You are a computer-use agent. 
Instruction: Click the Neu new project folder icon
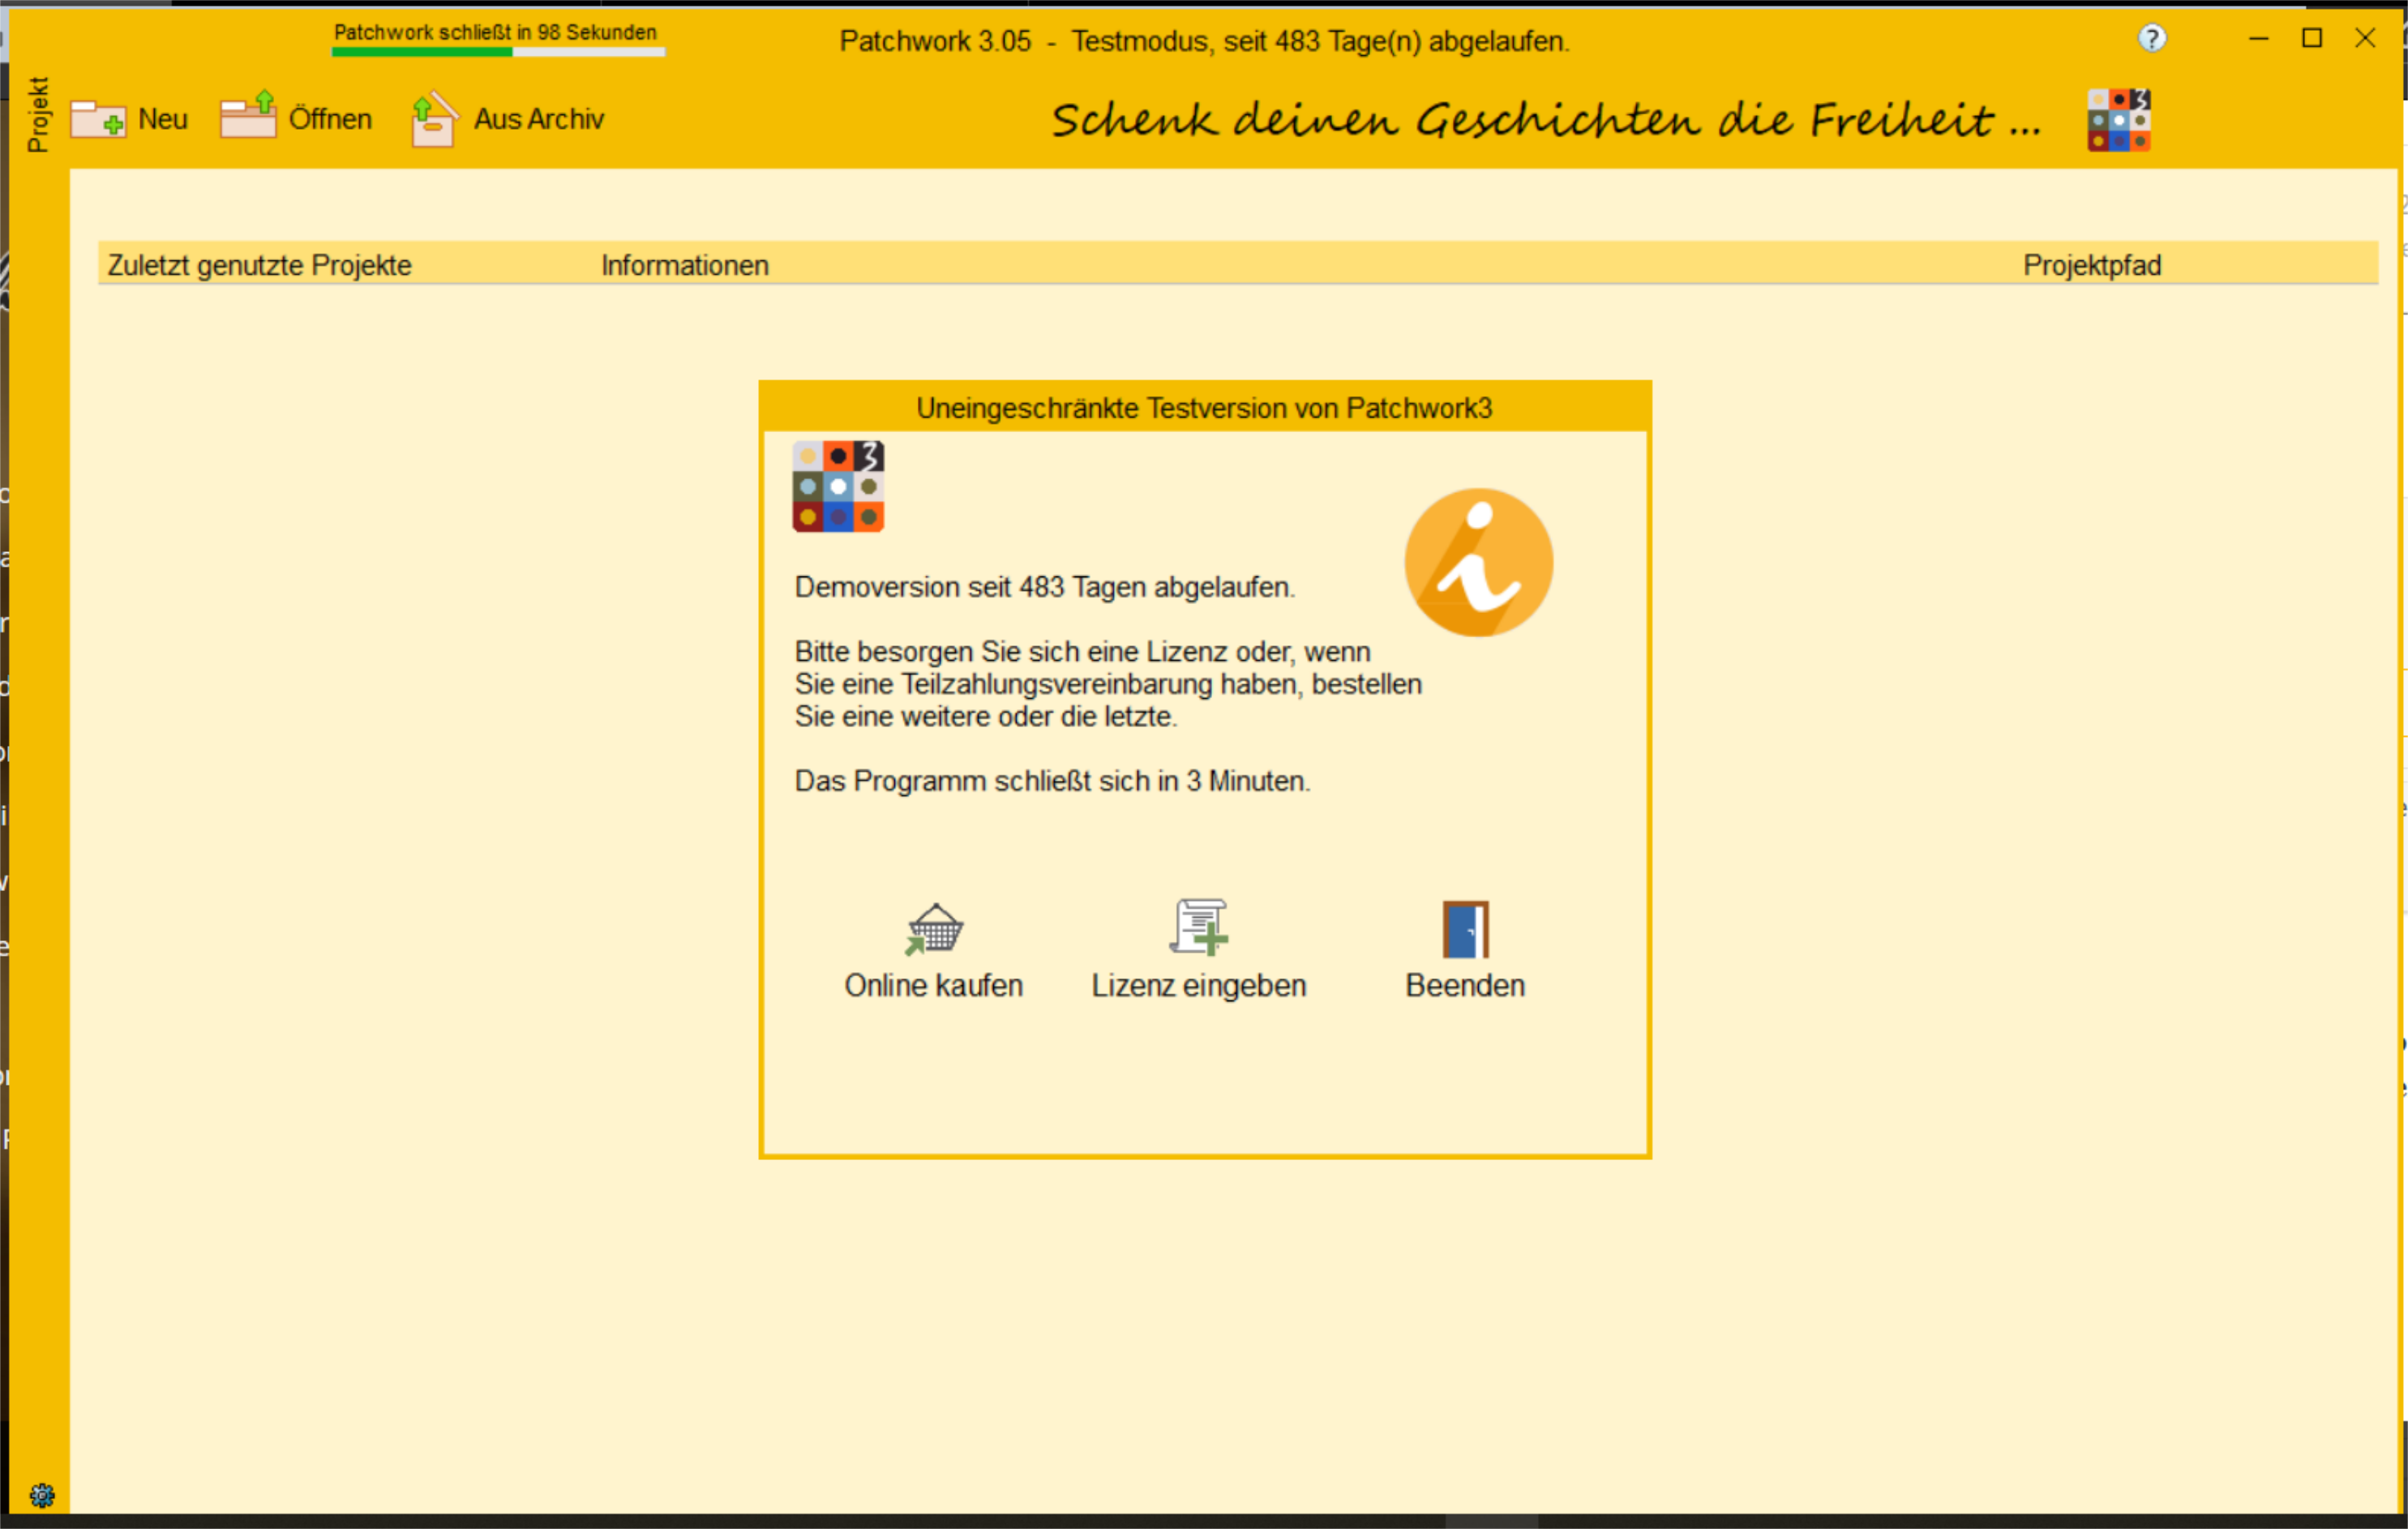(x=98, y=119)
